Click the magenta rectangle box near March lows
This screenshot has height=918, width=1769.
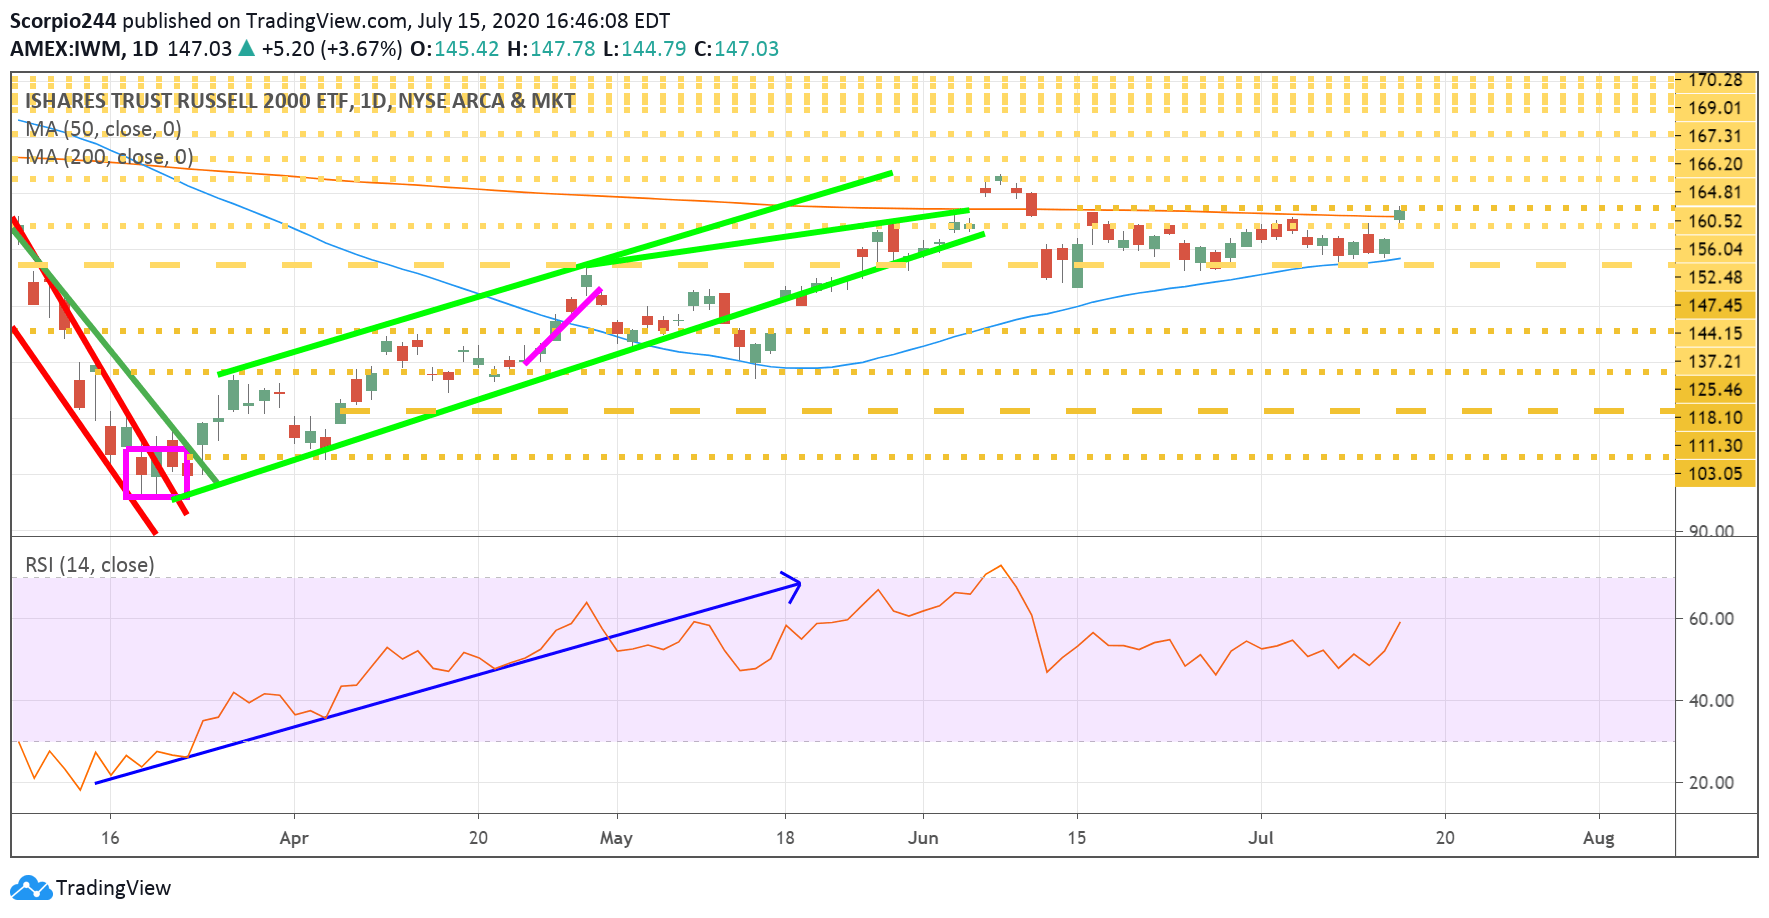(155, 473)
